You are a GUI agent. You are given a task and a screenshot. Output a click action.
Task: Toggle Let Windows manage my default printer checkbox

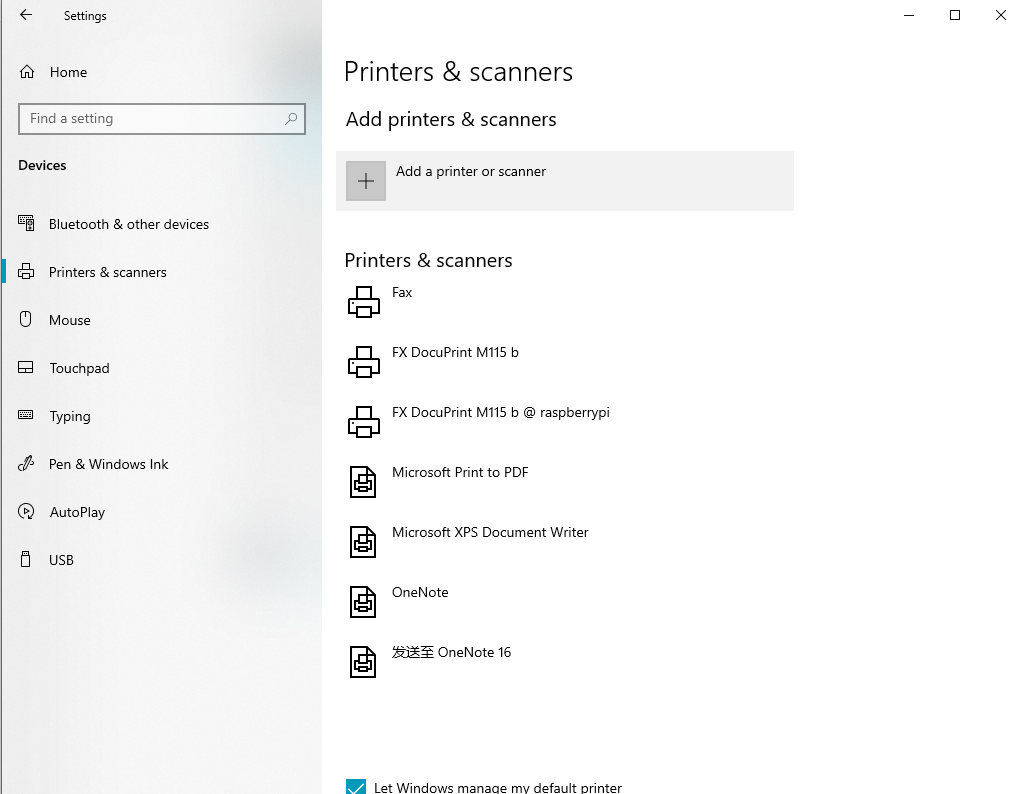click(x=356, y=787)
